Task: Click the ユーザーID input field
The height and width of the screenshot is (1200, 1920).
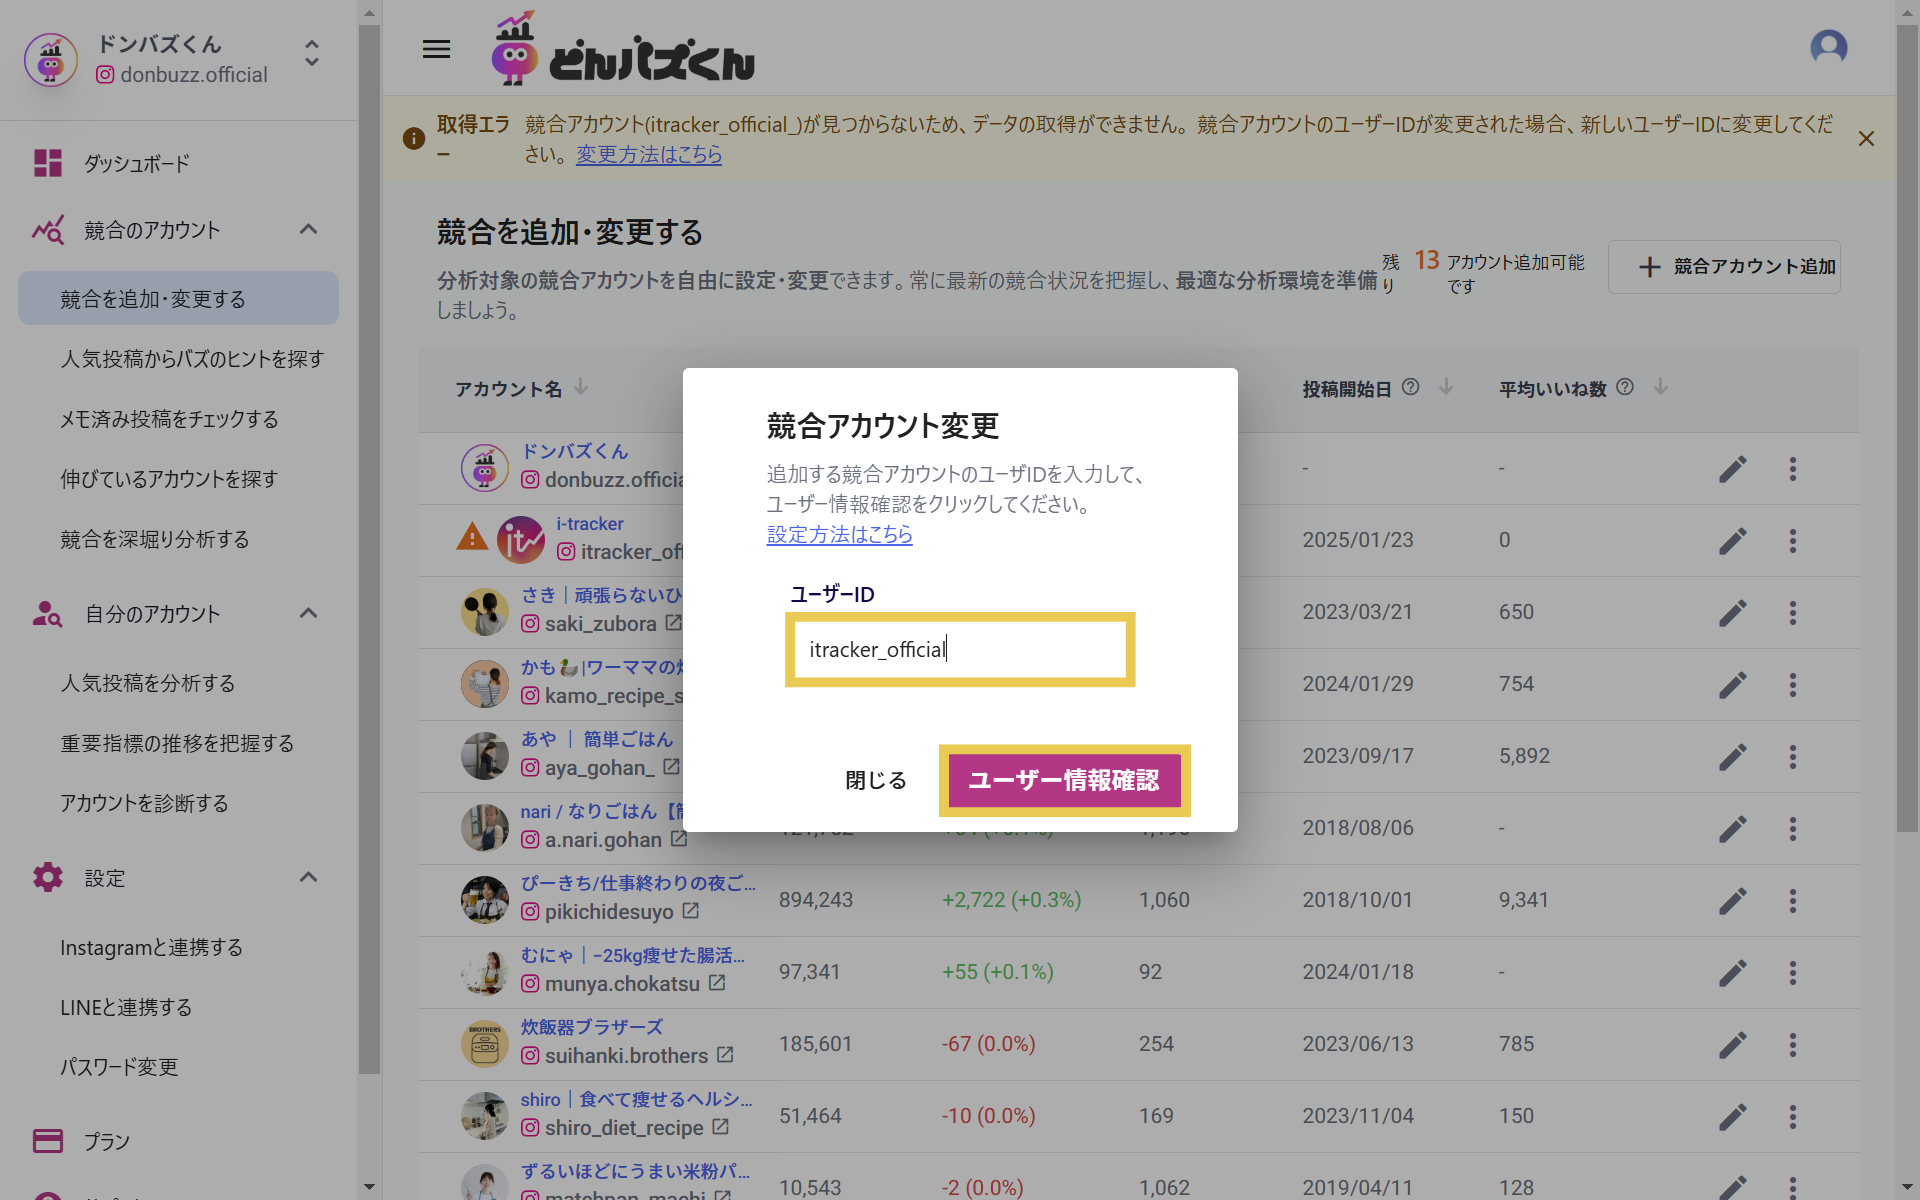Action: tap(959, 650)
